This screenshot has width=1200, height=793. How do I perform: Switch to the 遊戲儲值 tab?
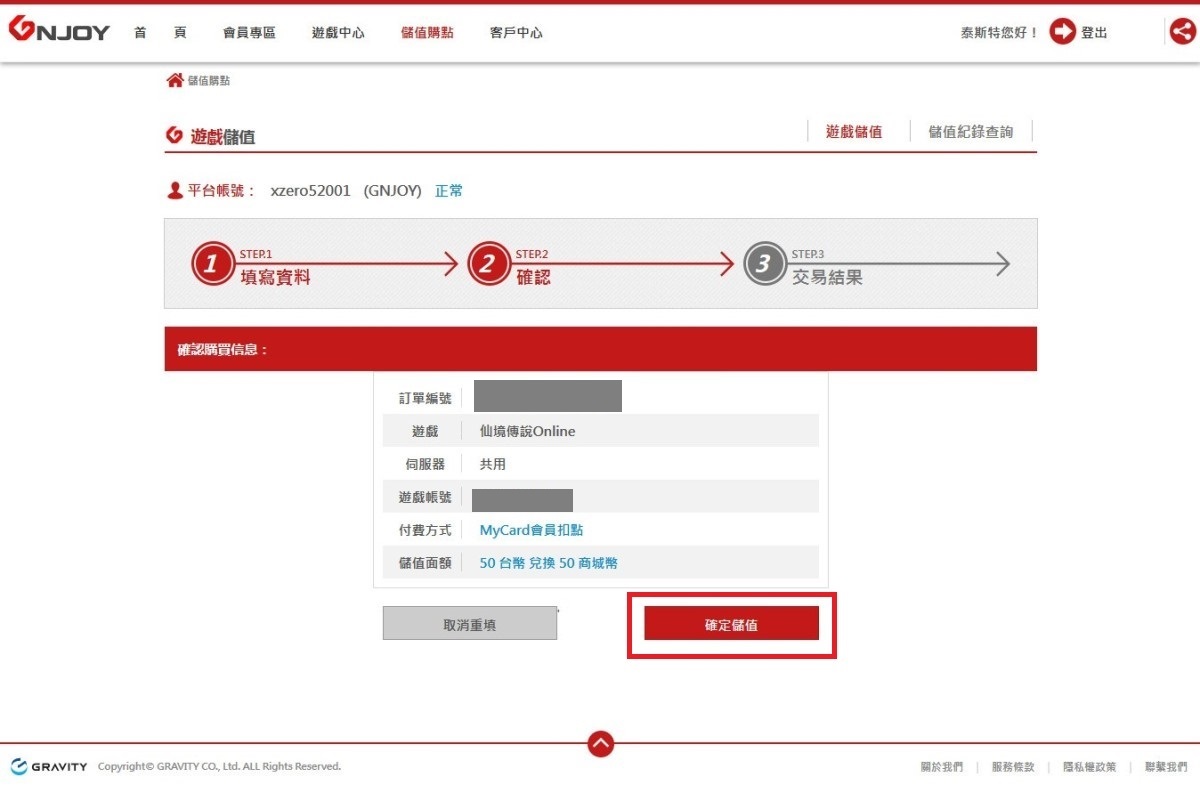(x=854, y=131)
